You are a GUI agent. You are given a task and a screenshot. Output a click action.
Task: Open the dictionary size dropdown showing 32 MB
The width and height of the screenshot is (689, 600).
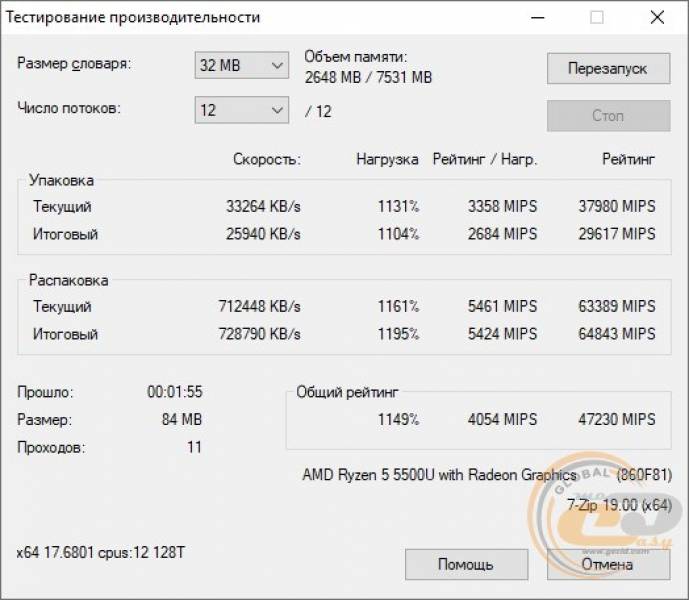(x=242, y=65)
